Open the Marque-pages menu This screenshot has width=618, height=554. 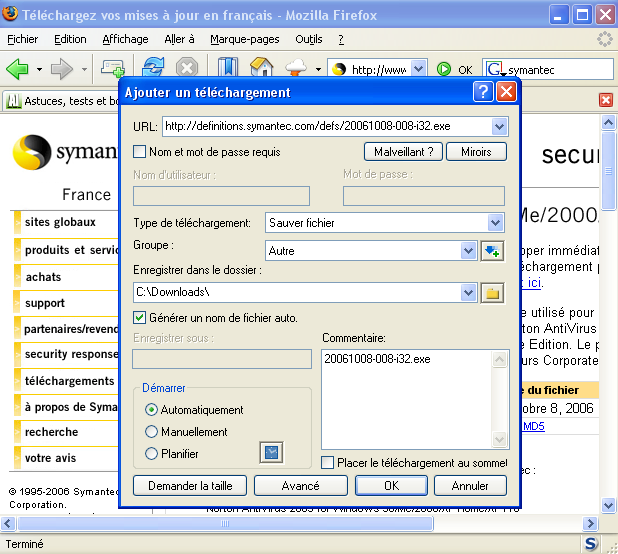tap(244, 39)
